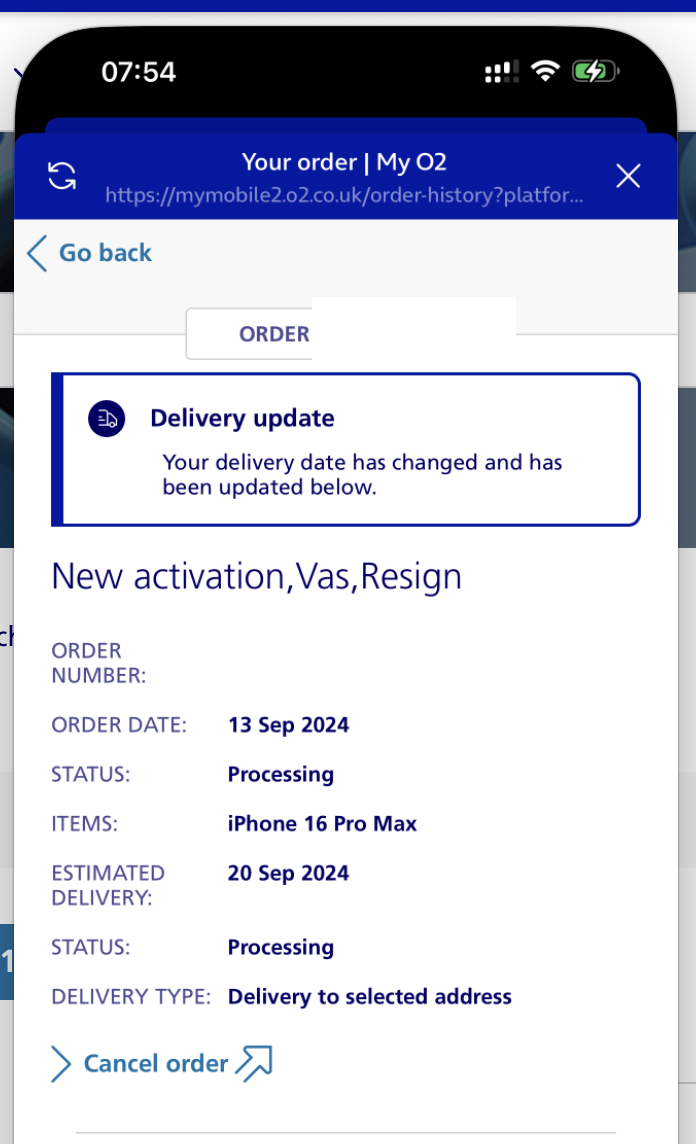Screen dimensions: 696x1144
Task: Tap the chevron beside Cancel order
Action: pyautogui.click(x=61, y=1064)
